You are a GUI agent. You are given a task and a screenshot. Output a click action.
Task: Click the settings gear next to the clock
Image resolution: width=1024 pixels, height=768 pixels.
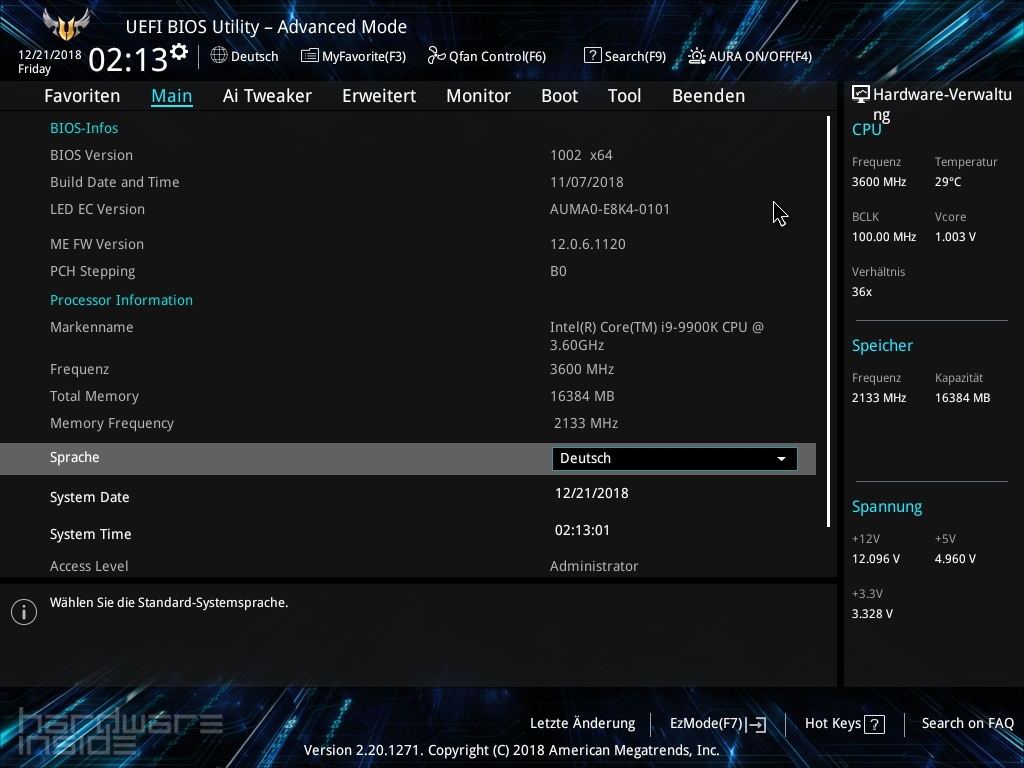(179, 52)
